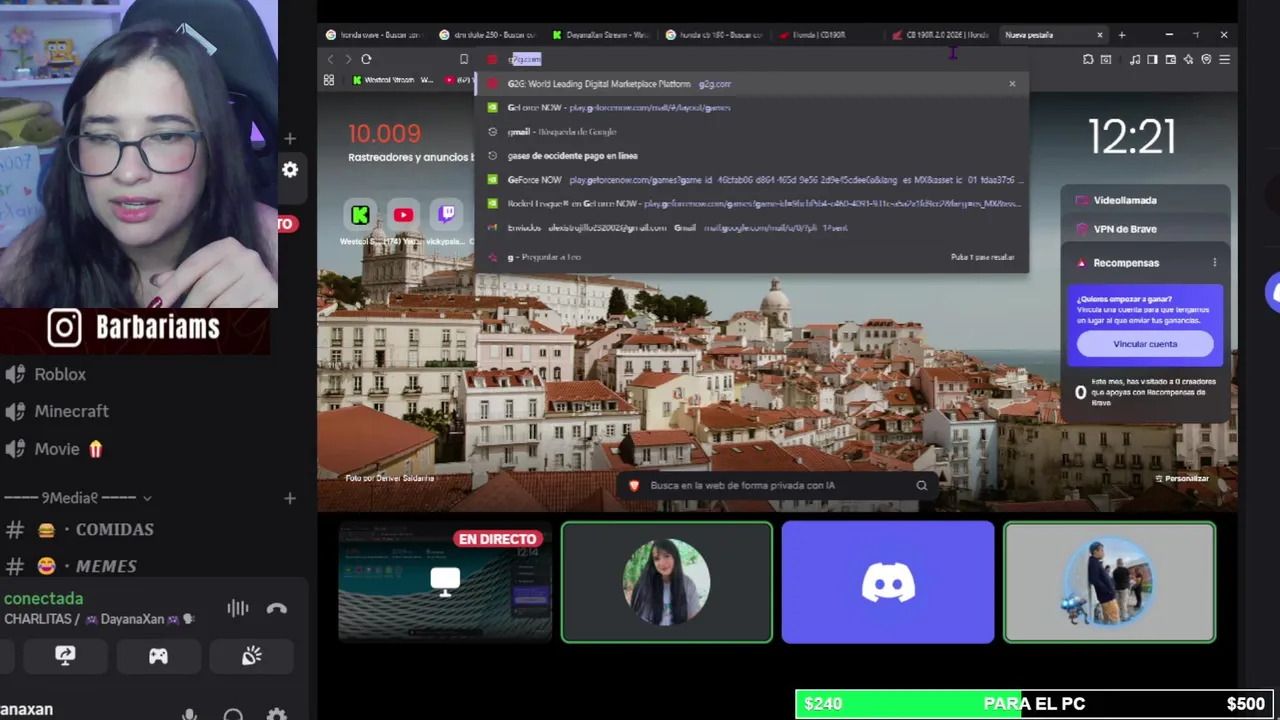This screenshot has height=720, width=1280.
Task: Open the Westcol Stream bookmark
Action: coord(393,80)
